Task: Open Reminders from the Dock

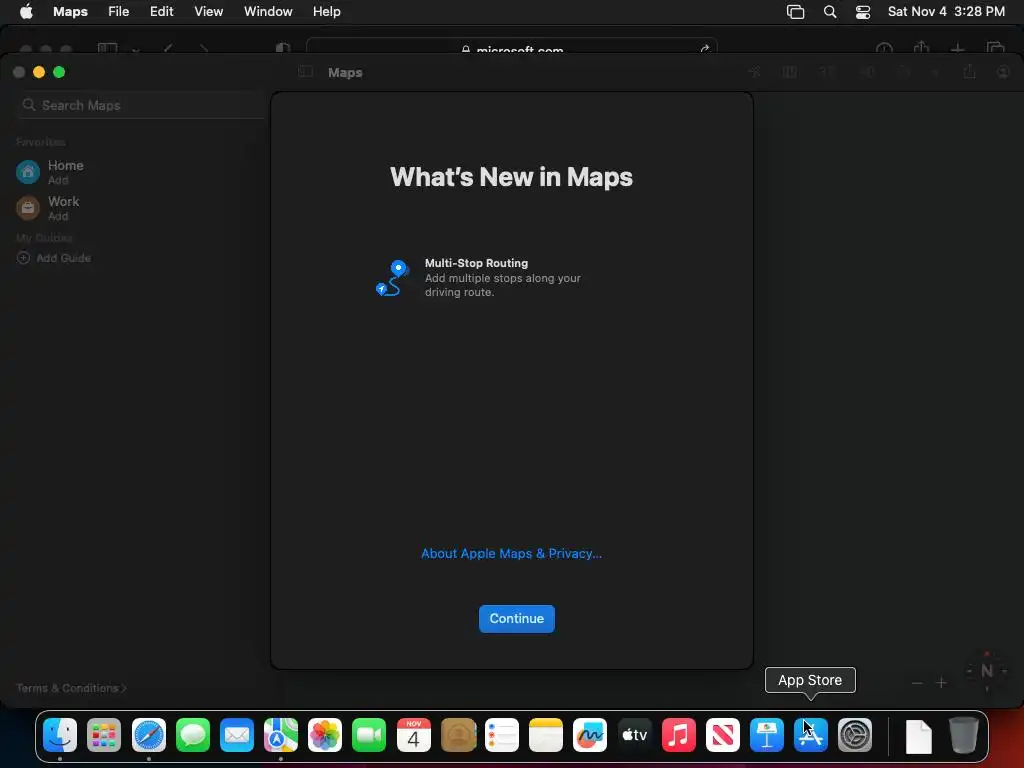Action: pos(502,735)
